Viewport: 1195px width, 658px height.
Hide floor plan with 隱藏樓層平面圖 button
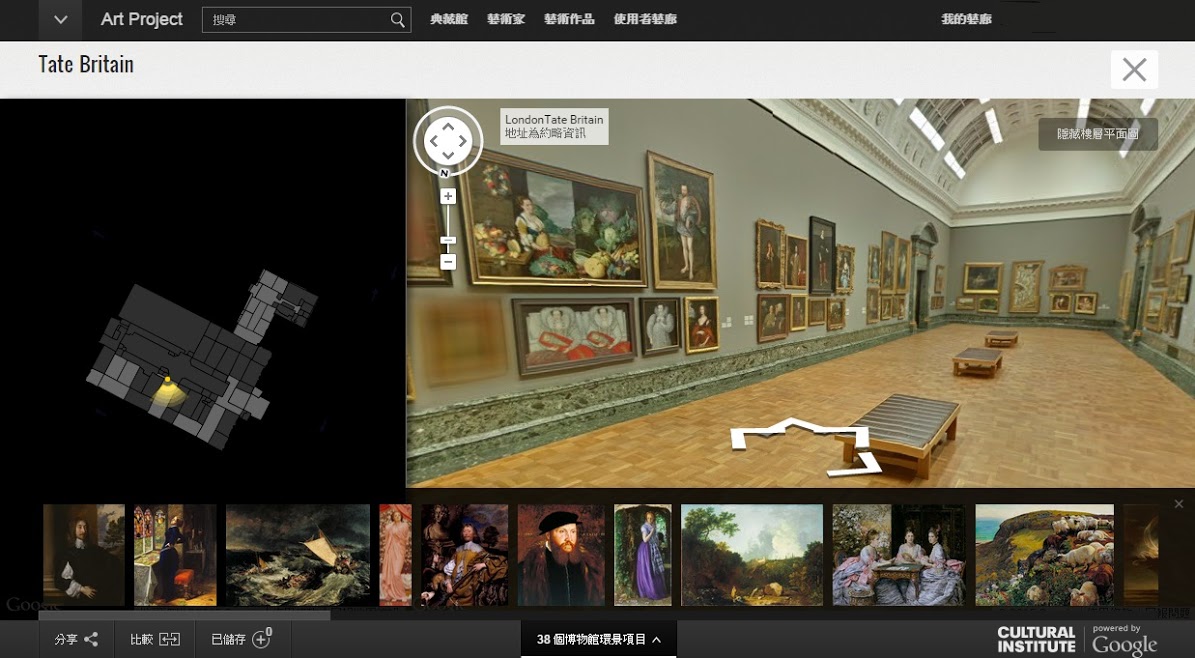point(1098,134)
